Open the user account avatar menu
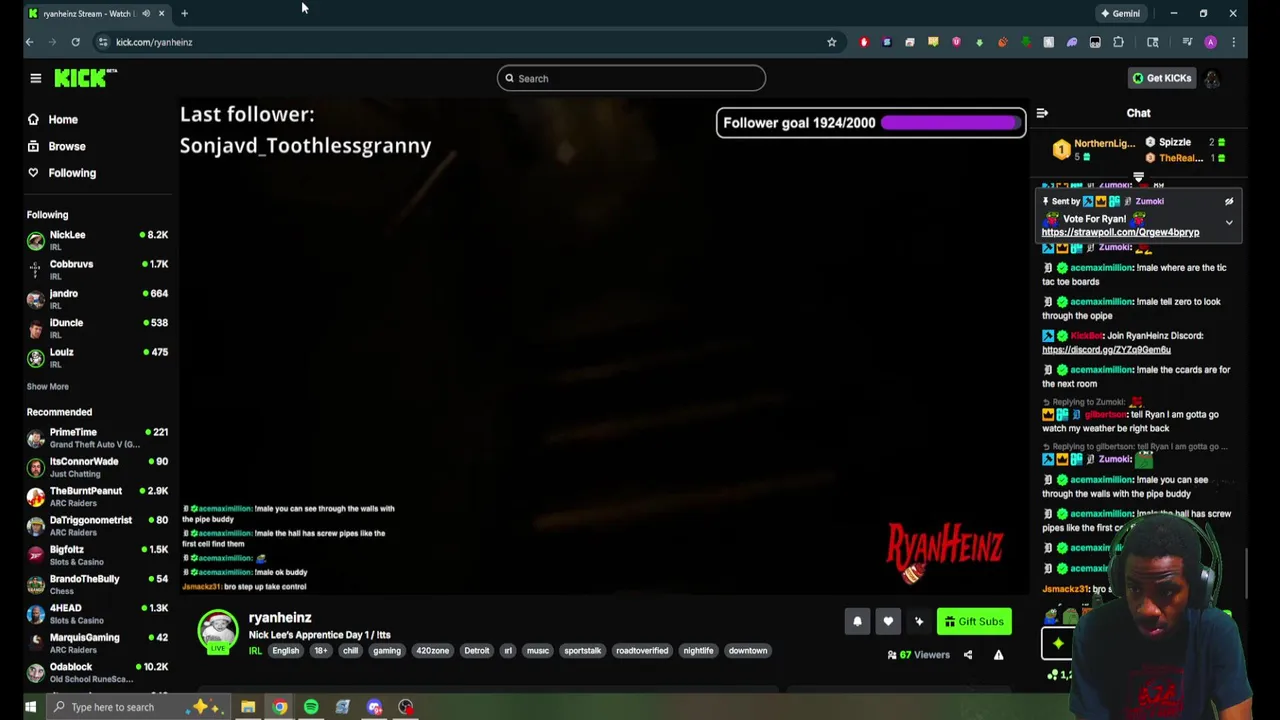The height and width of the screenshot is (720, 1280). [x=1212, y=78]
